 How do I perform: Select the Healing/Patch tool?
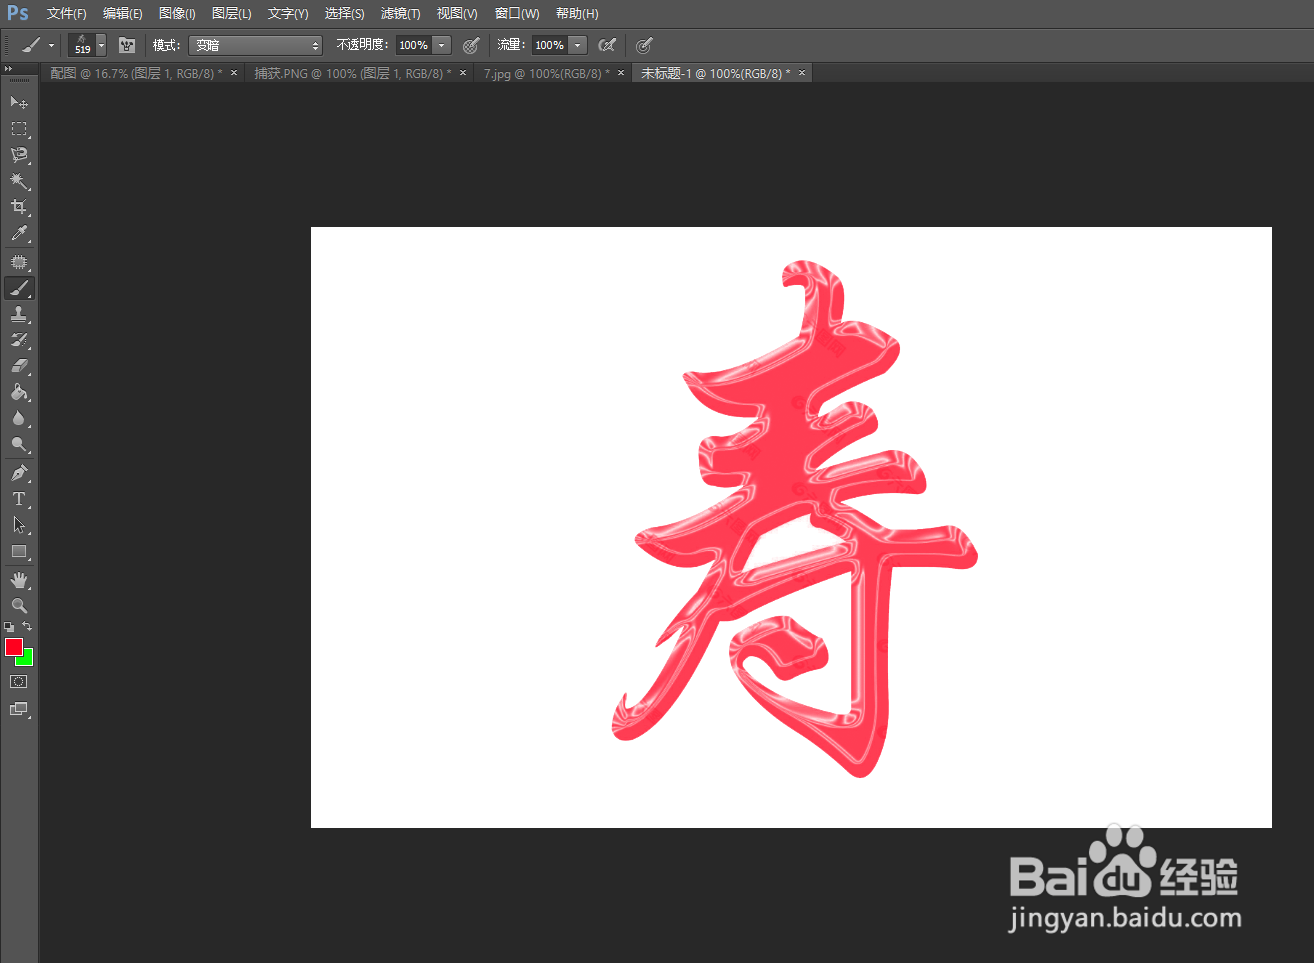click(x=19, y=262)
